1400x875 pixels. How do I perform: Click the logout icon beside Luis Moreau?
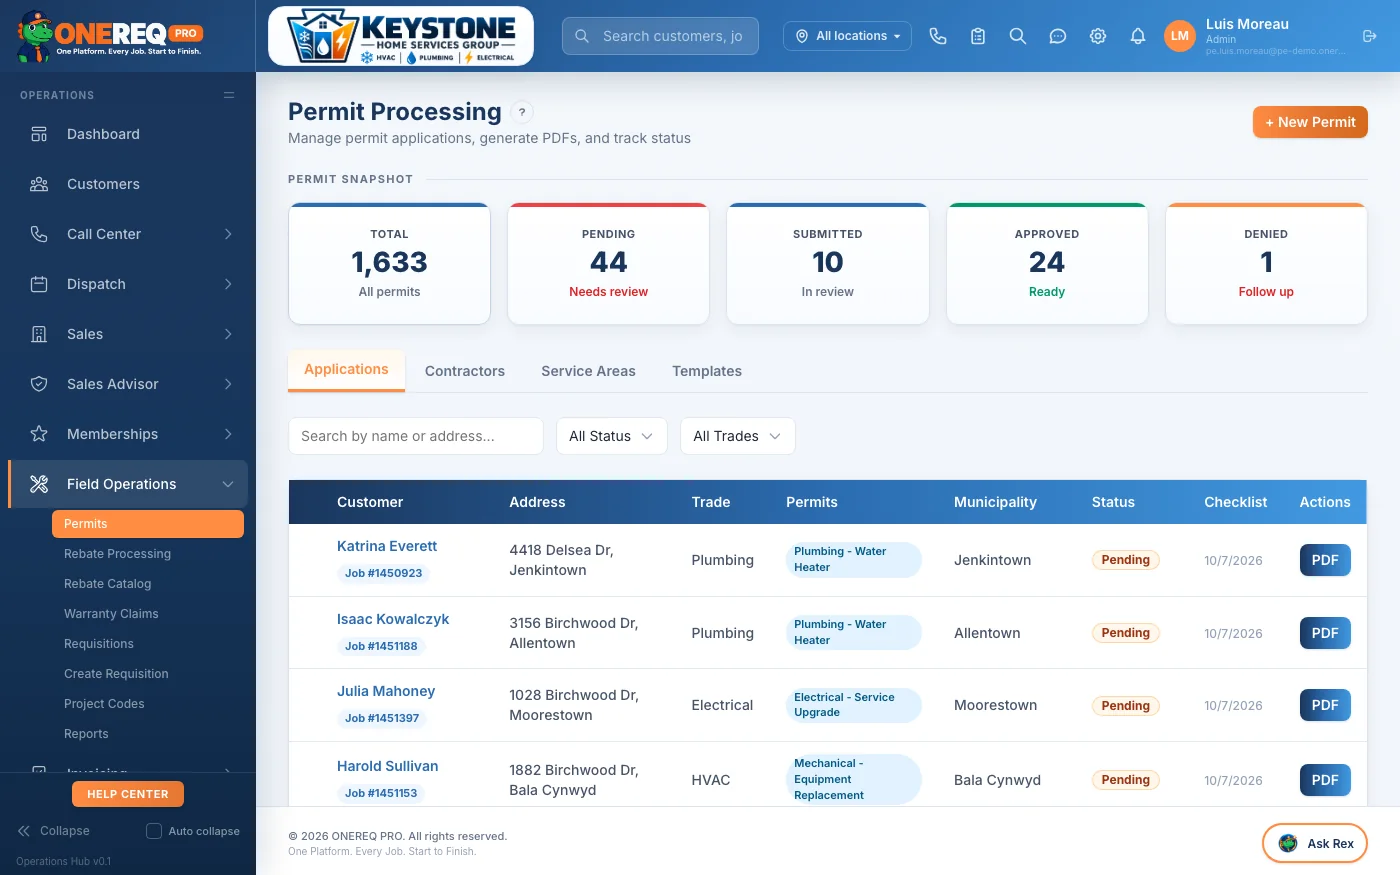tap(1370, 36)
